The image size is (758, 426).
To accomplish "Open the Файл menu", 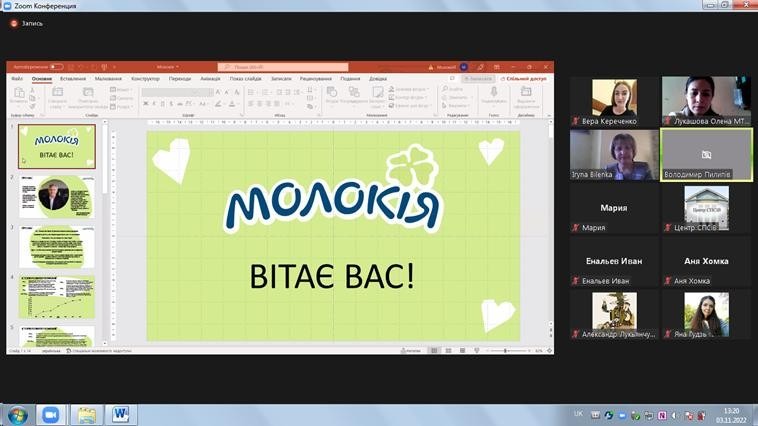I will [17, 78].
